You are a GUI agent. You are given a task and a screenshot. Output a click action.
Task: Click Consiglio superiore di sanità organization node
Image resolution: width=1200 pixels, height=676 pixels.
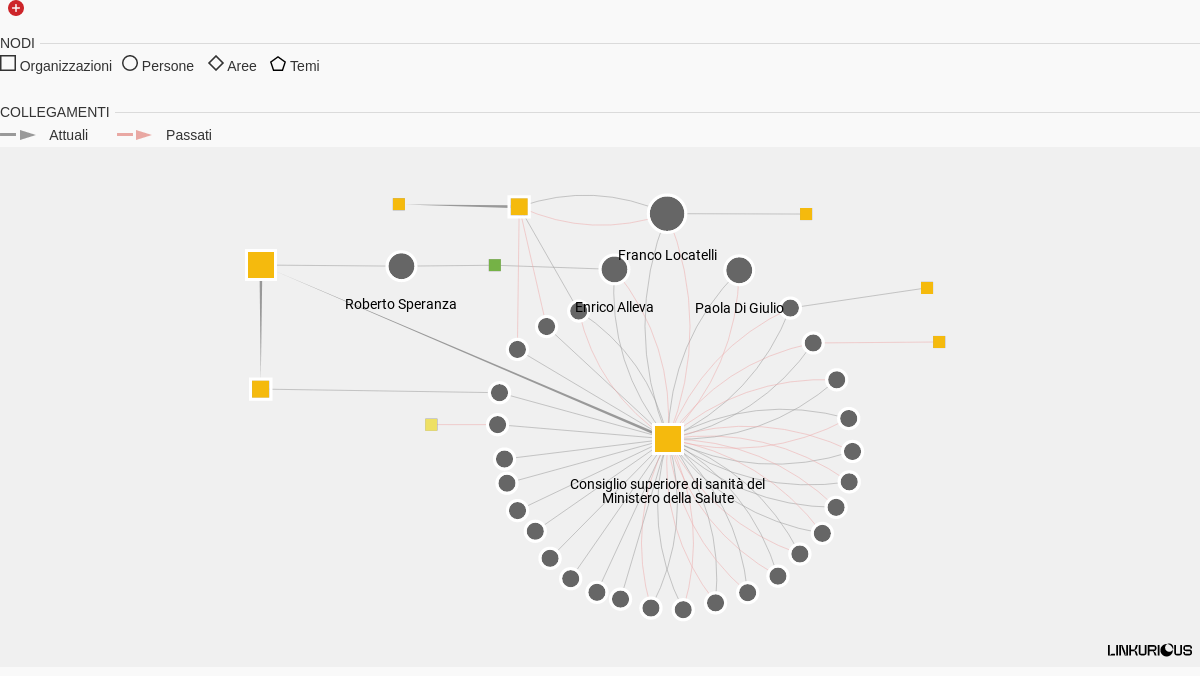(668, 439)
